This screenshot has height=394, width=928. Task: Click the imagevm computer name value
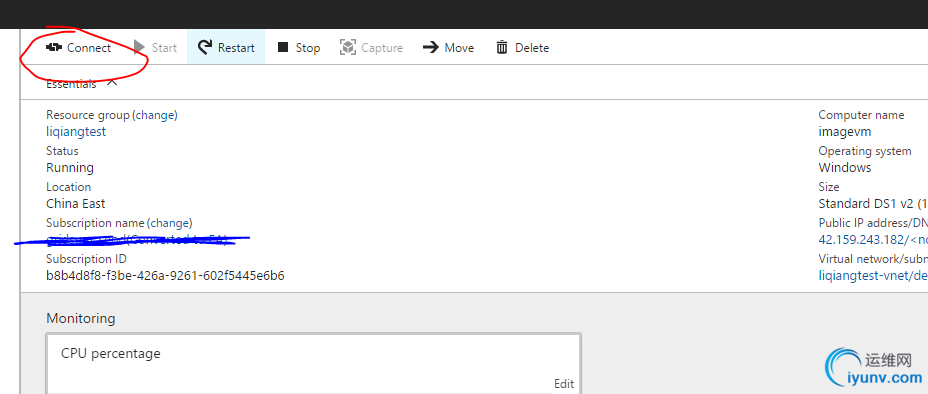[845, 131]
